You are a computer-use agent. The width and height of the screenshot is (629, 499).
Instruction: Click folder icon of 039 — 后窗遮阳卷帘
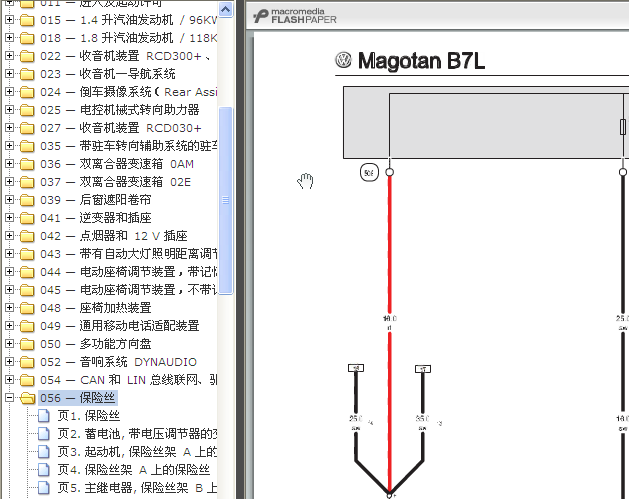(27, 200)
